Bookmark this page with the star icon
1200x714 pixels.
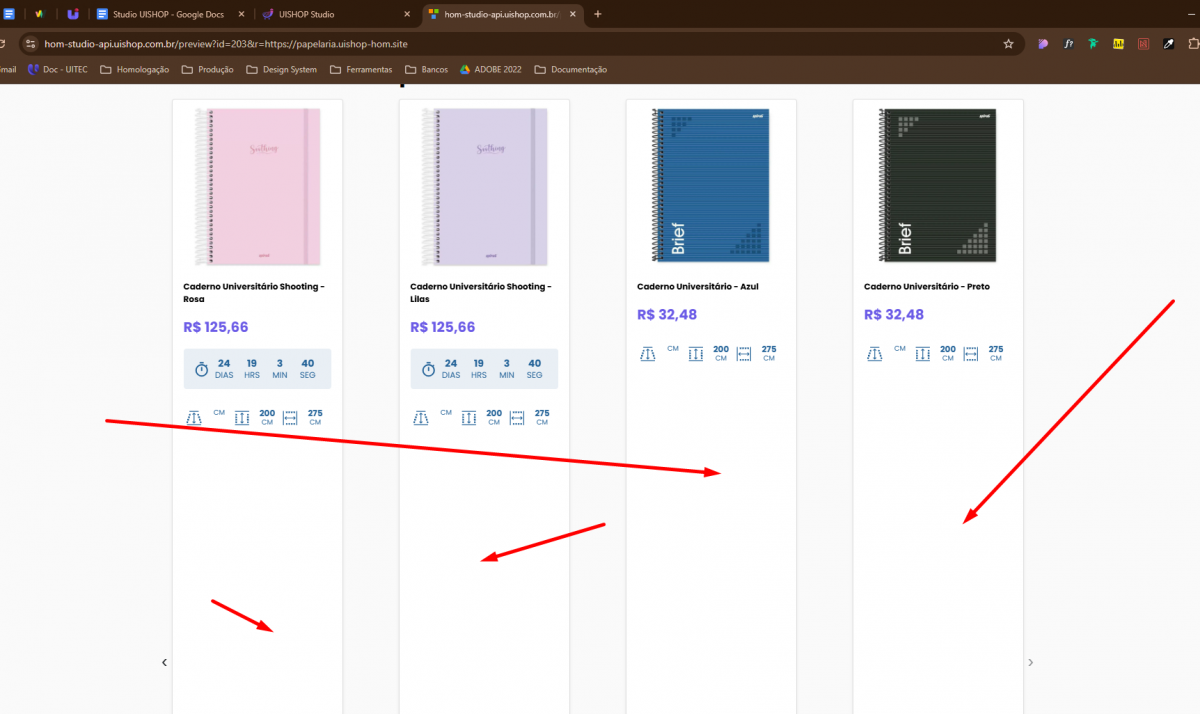pyautogui.click(x=1008, y=44)
